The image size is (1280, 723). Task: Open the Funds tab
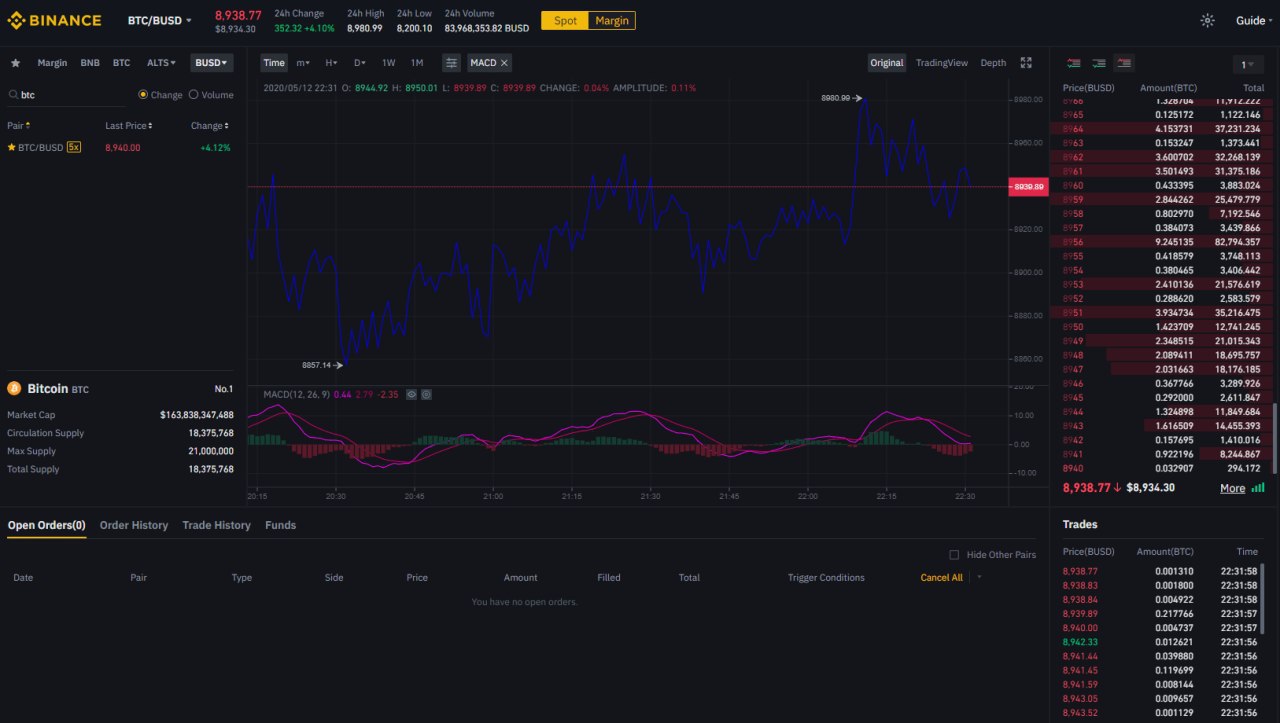[x=280, y=525]
